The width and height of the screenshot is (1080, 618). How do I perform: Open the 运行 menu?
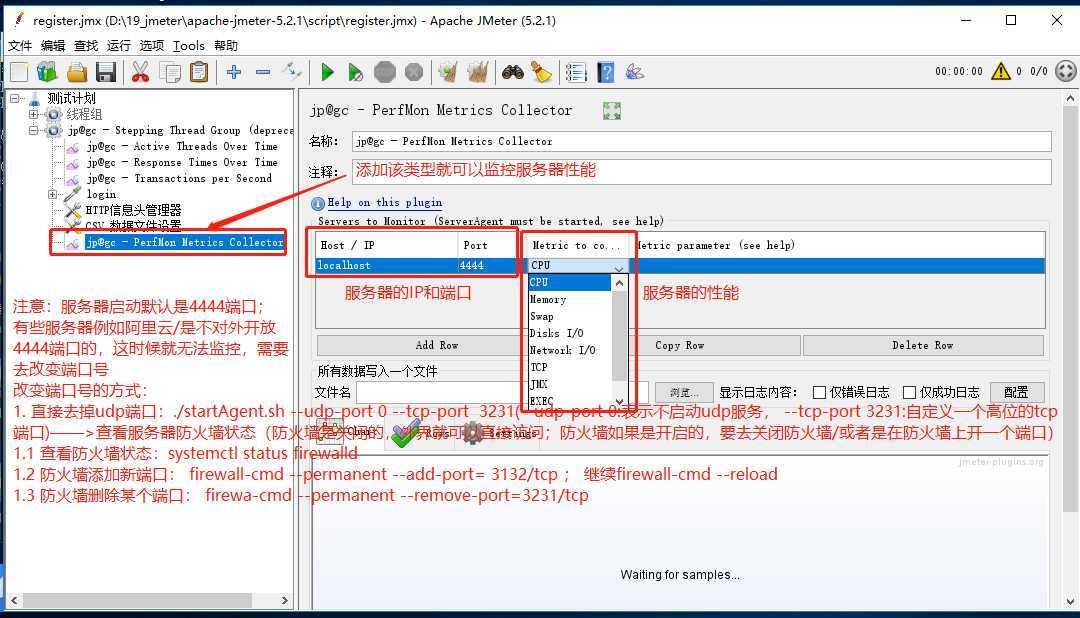118,45
